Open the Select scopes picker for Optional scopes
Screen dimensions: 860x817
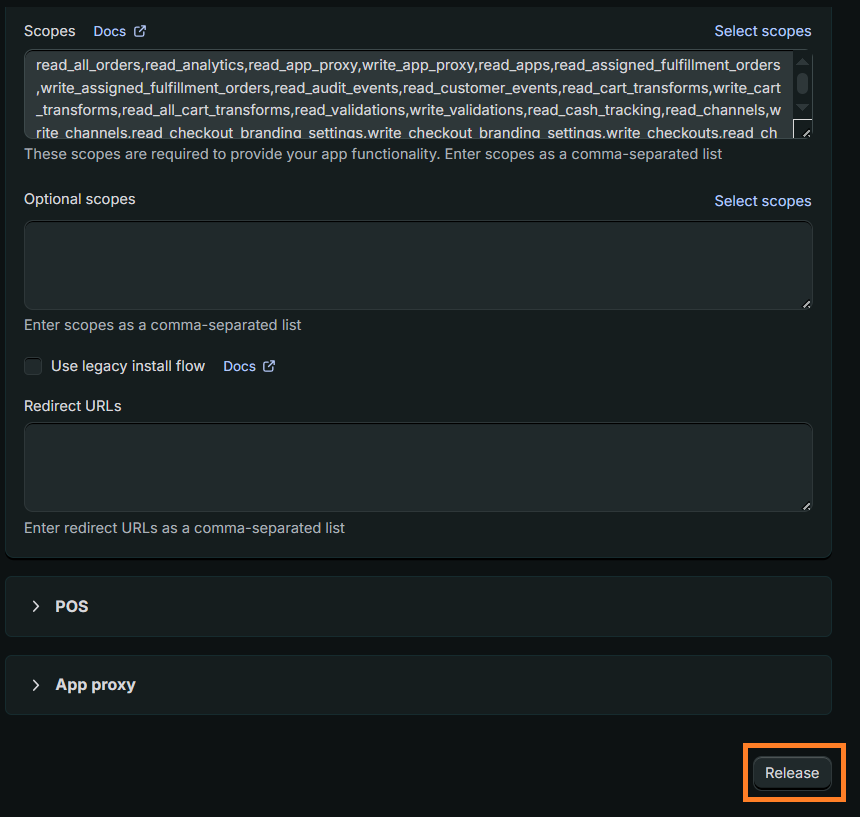(x=762, y=200)
